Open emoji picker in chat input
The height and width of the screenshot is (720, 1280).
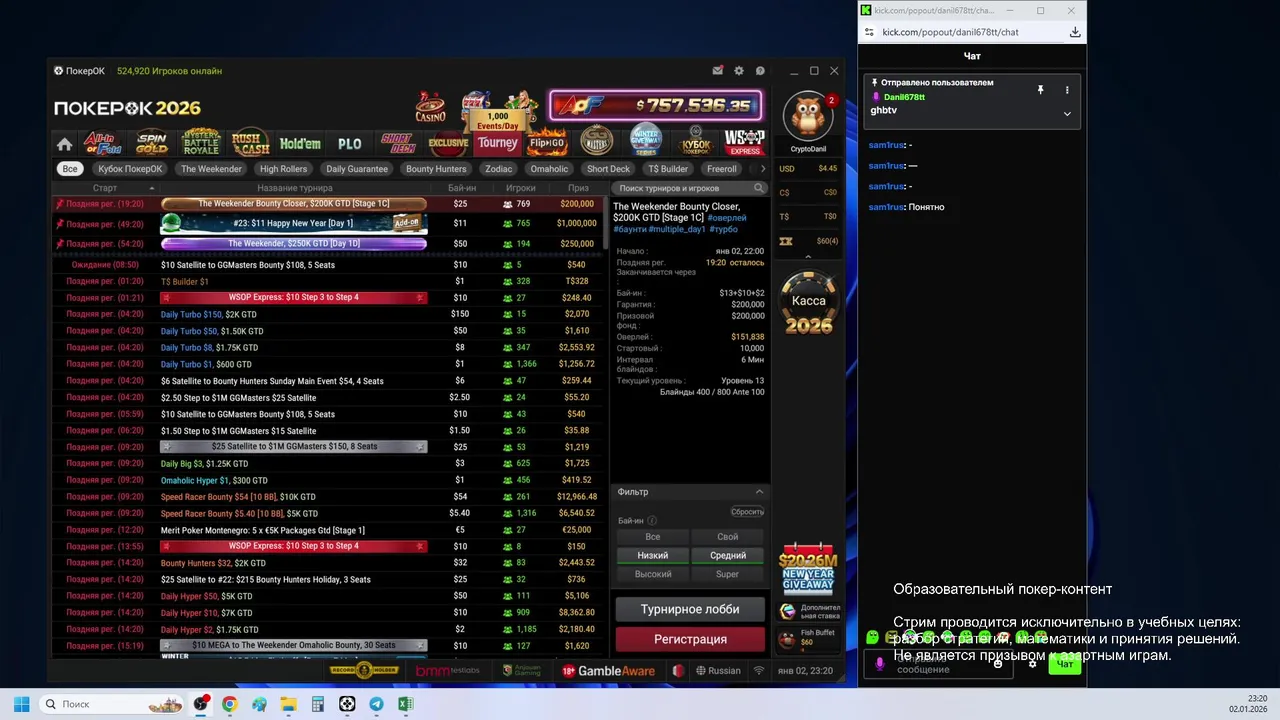click(x=998, y=663)
